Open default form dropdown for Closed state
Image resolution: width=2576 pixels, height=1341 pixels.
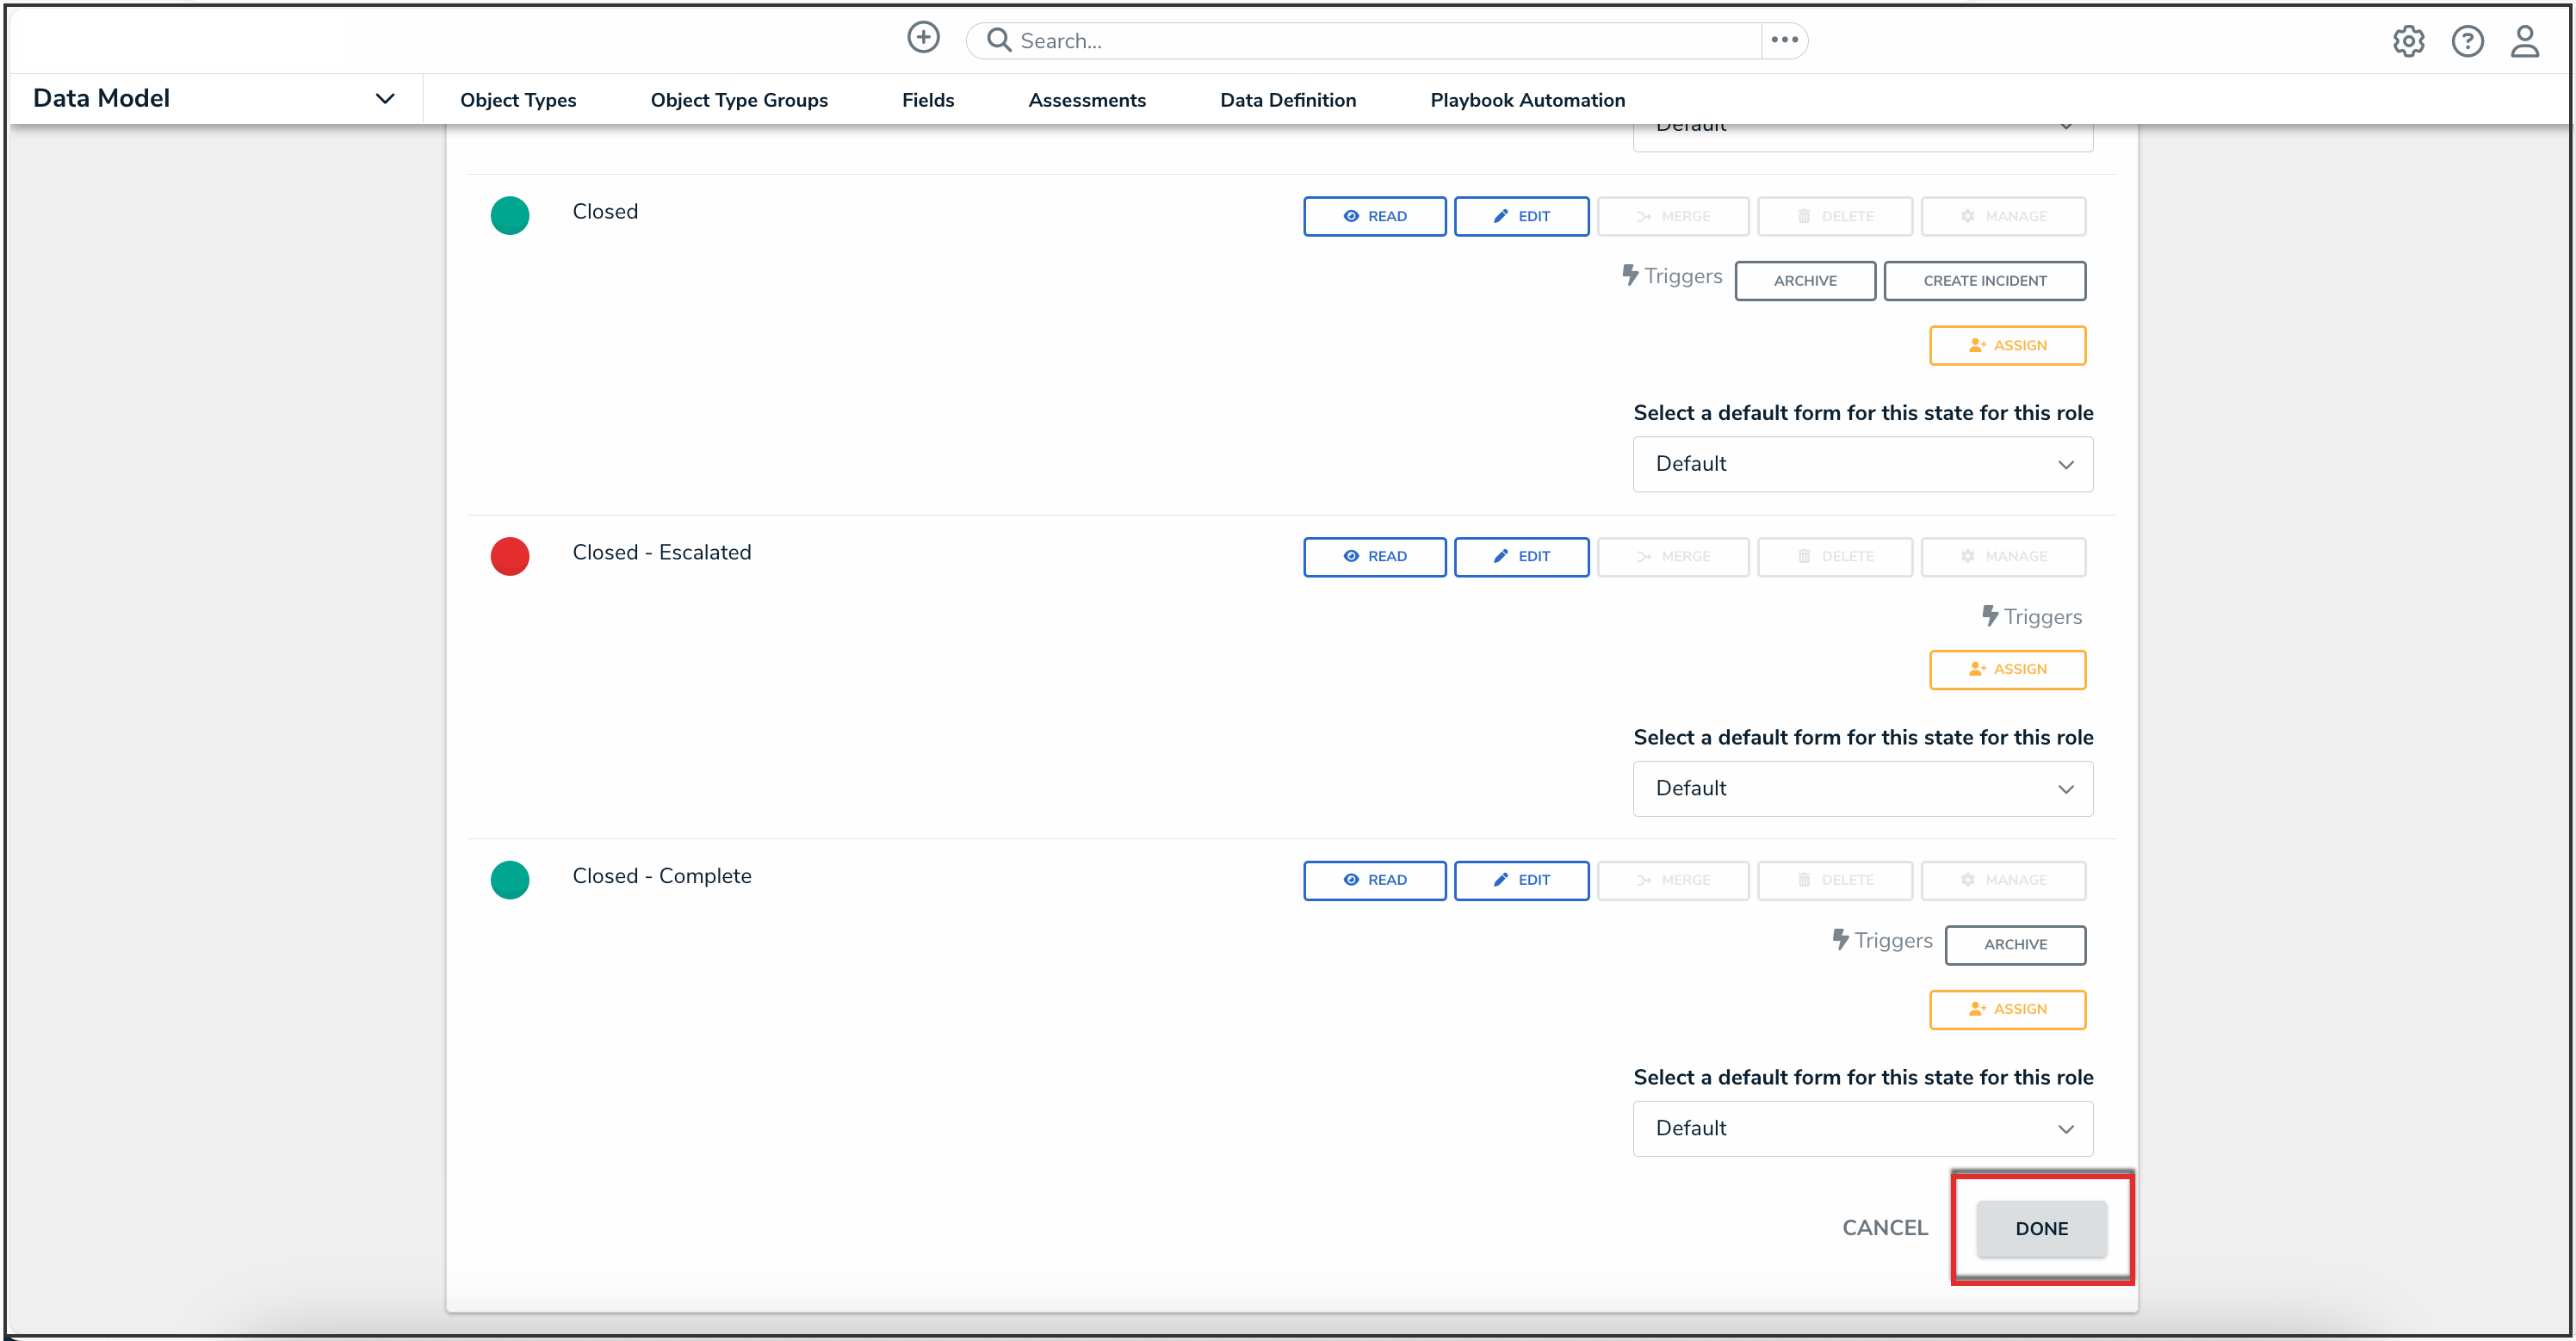coord(1862,464)
